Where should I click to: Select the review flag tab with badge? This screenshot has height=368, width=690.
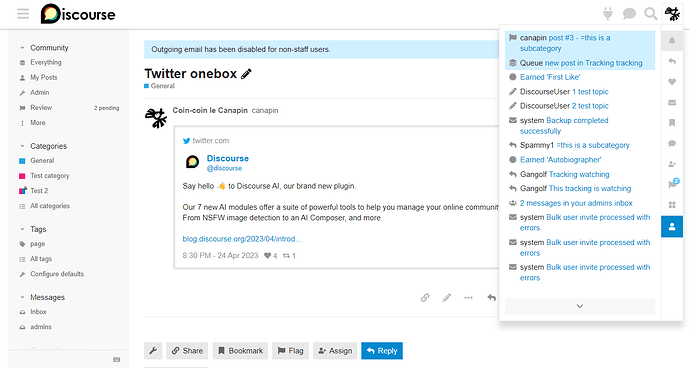[672, 184]
